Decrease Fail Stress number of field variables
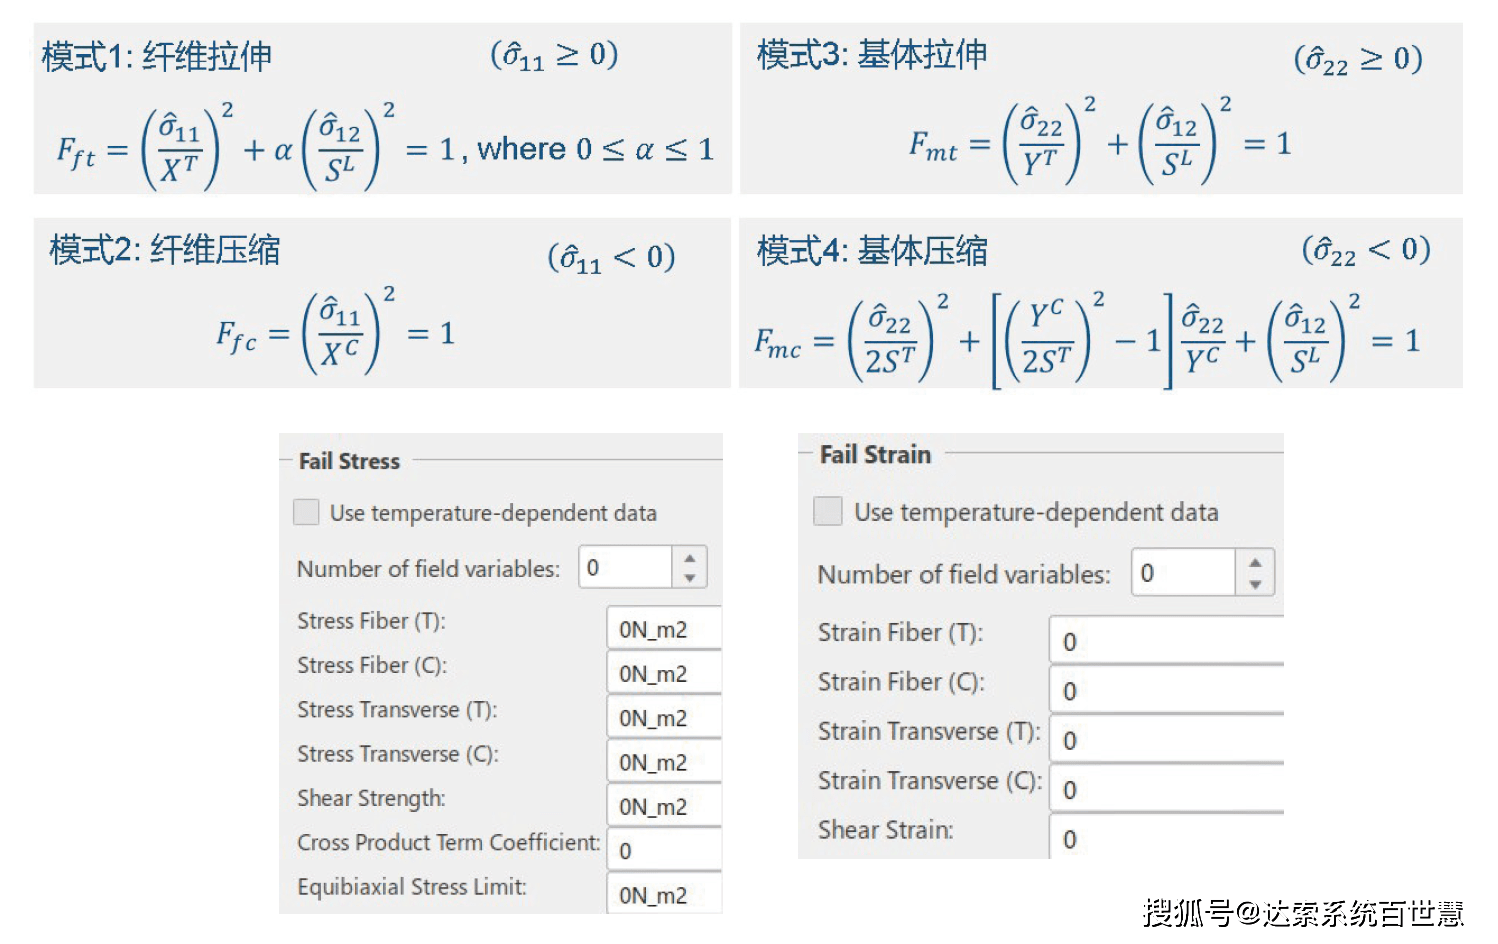The height and width of the screenshot is (944, 1498). pyautogui.click(x=690, y=578)
